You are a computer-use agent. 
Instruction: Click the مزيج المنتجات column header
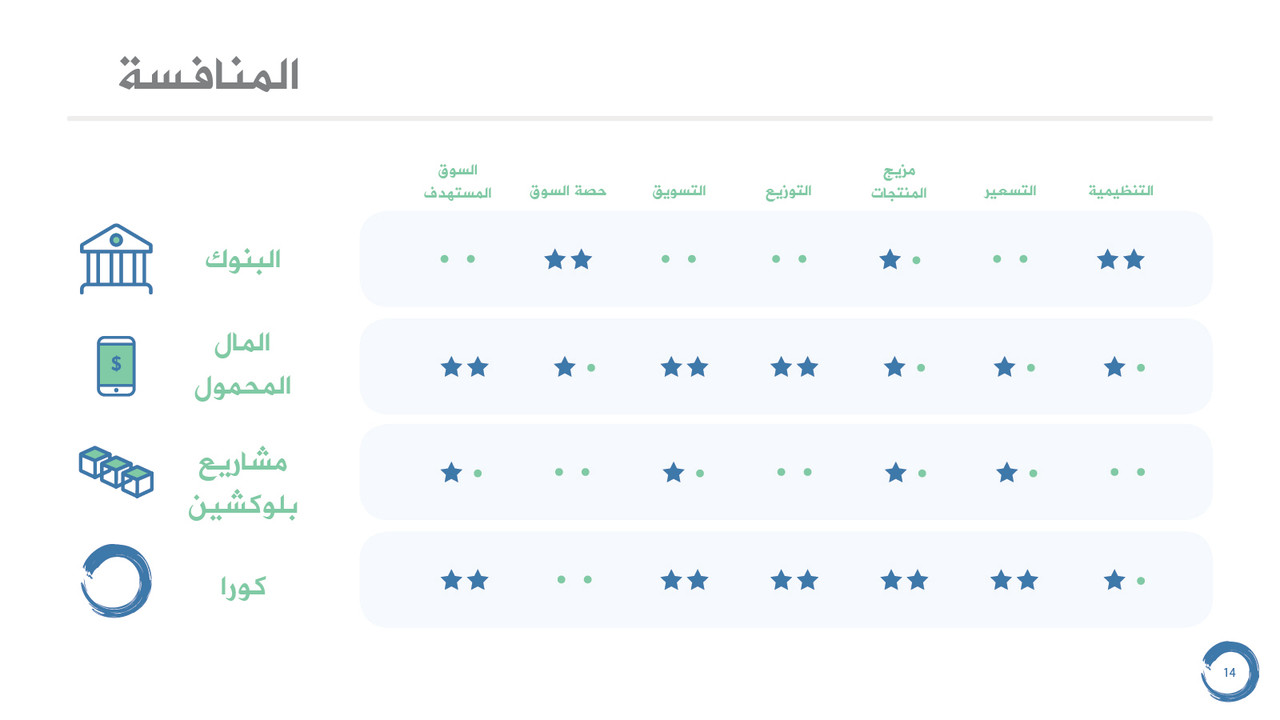point(899,182)
